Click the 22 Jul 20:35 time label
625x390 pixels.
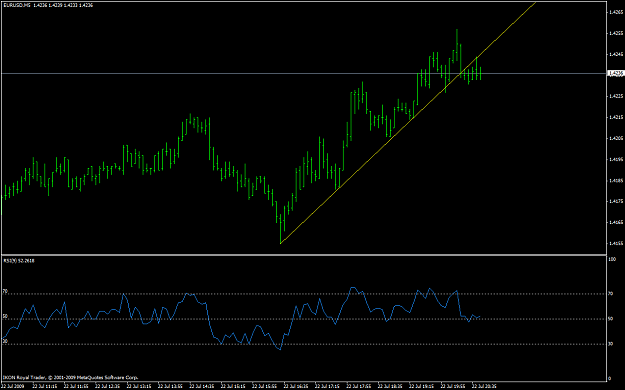(484, 386)
